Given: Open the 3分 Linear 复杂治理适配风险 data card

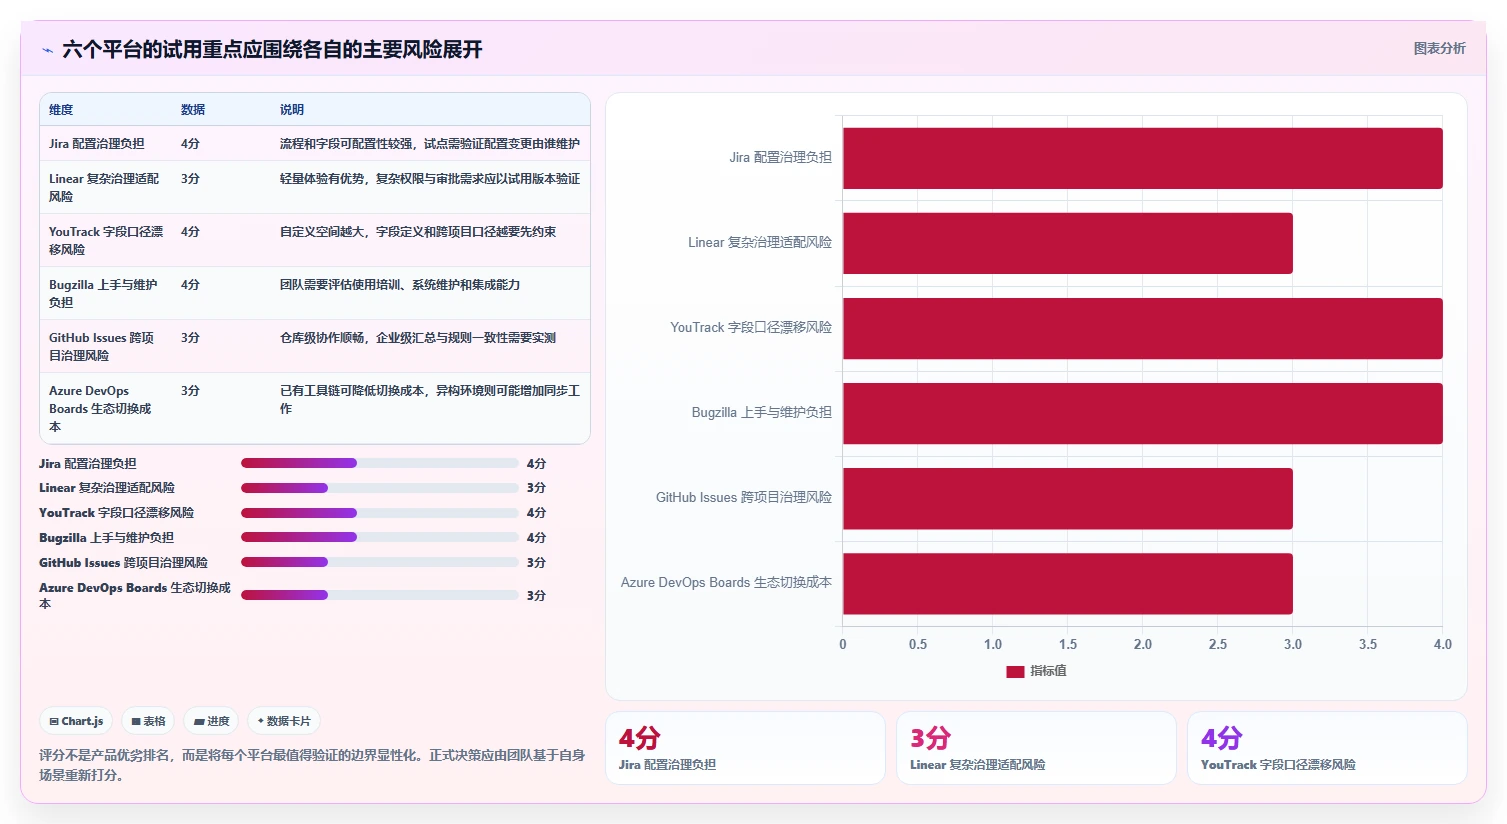Looking at the screenshot, I should [1036, 748].
